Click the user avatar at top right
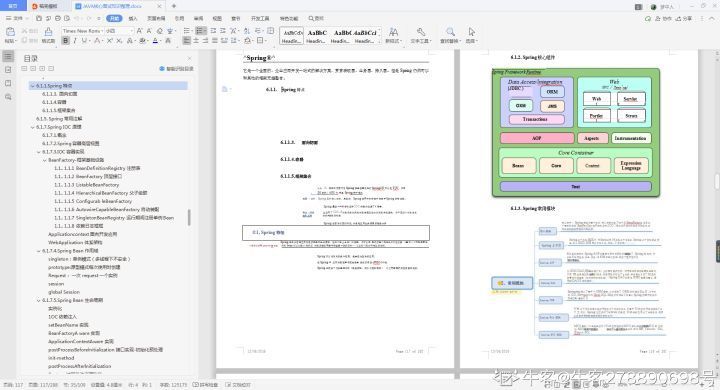Screen dimensions: 720x390 point(653,7)
